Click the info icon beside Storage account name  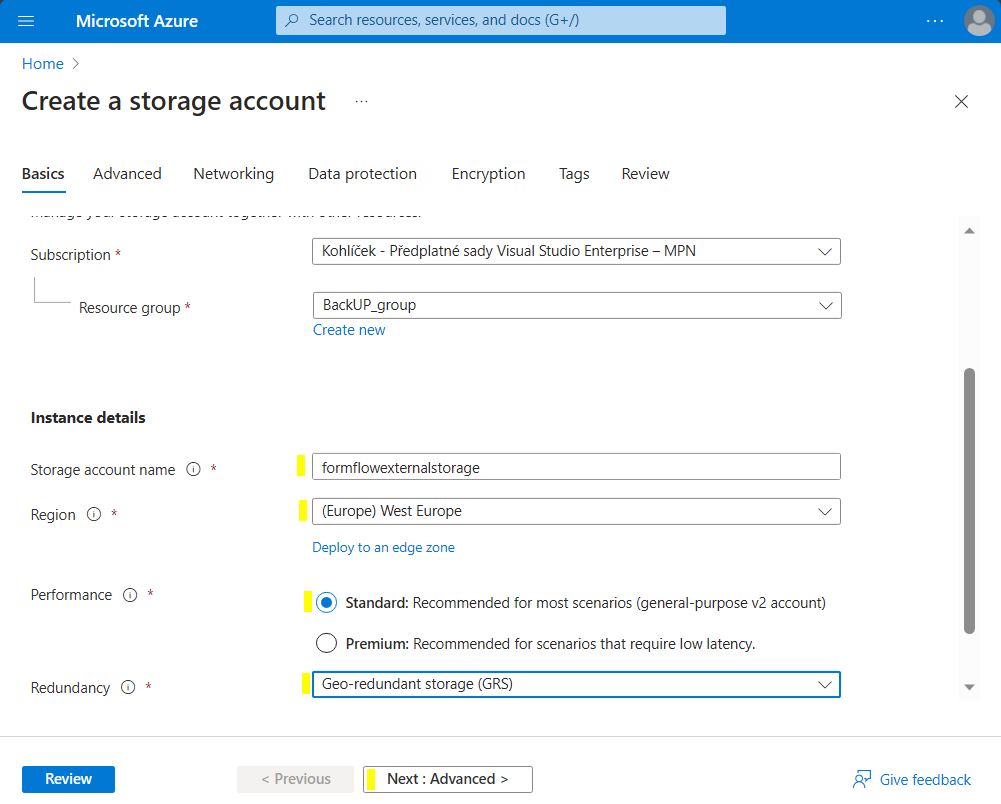pyautogui.click(x=194, y=470)
